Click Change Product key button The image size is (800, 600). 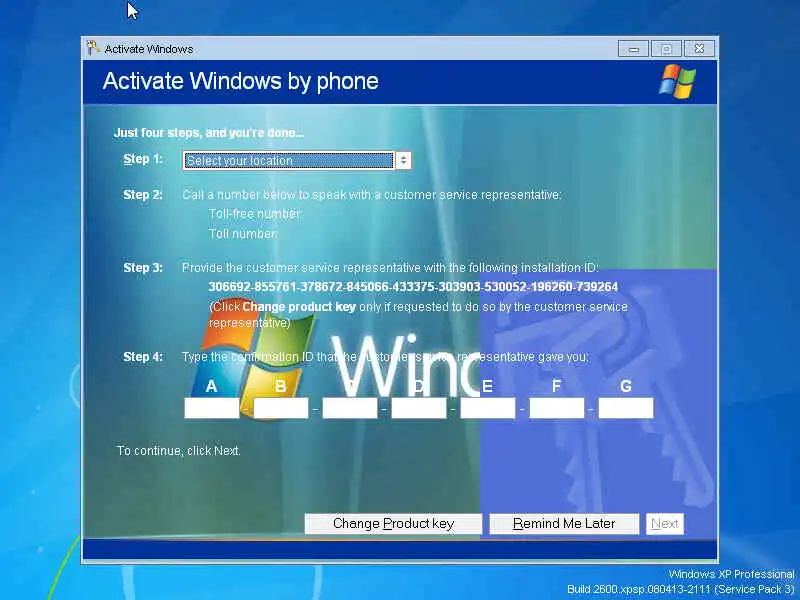pos(393,523)
